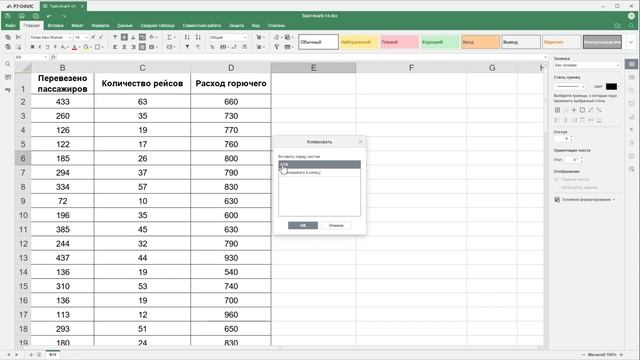Click the comments icon in left sidebar
This screenshot has width=640, height=360.
point(8,77)
